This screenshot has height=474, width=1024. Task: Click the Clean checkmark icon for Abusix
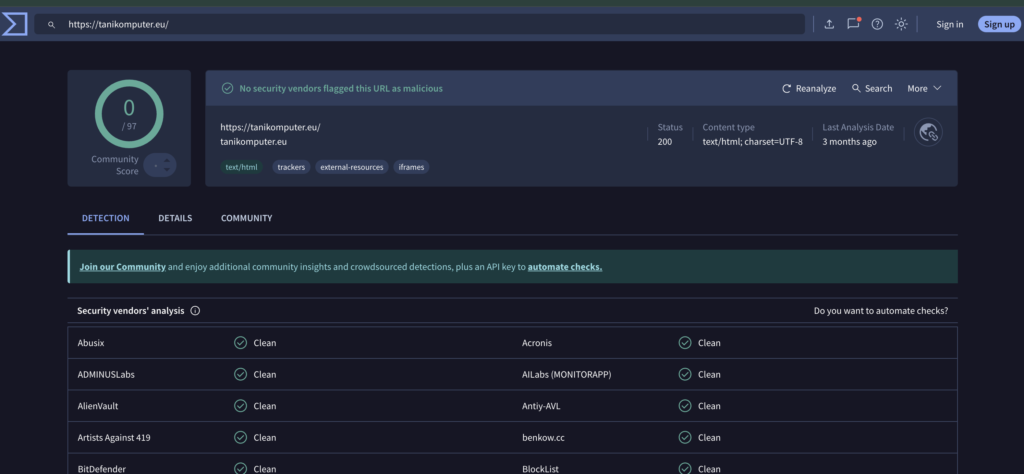coord(240,343)
